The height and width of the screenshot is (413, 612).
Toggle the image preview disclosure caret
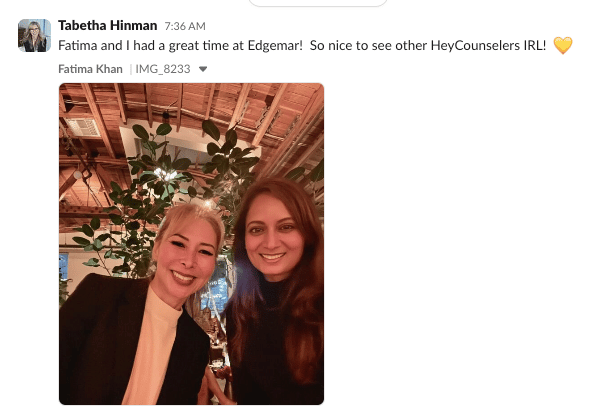[203, 69]
